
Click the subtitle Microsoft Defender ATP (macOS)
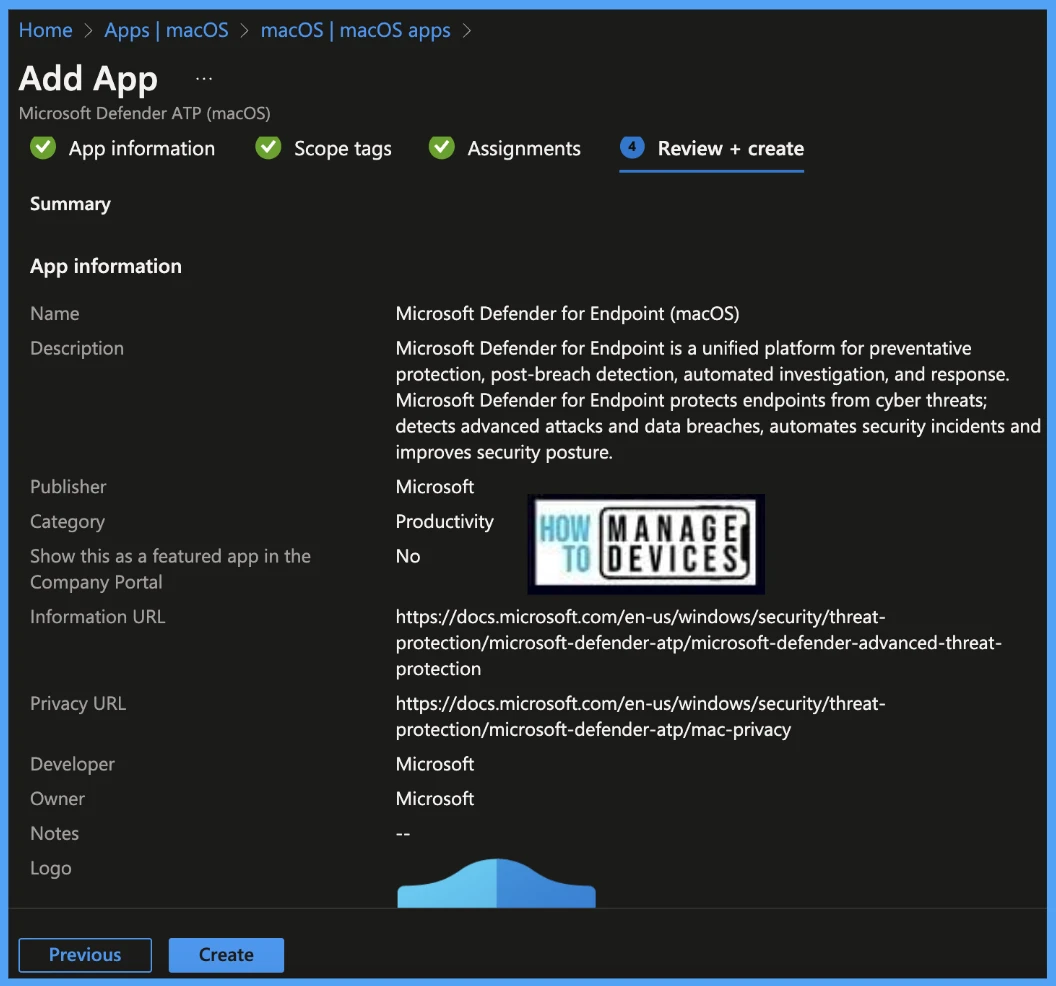[144, 113]
